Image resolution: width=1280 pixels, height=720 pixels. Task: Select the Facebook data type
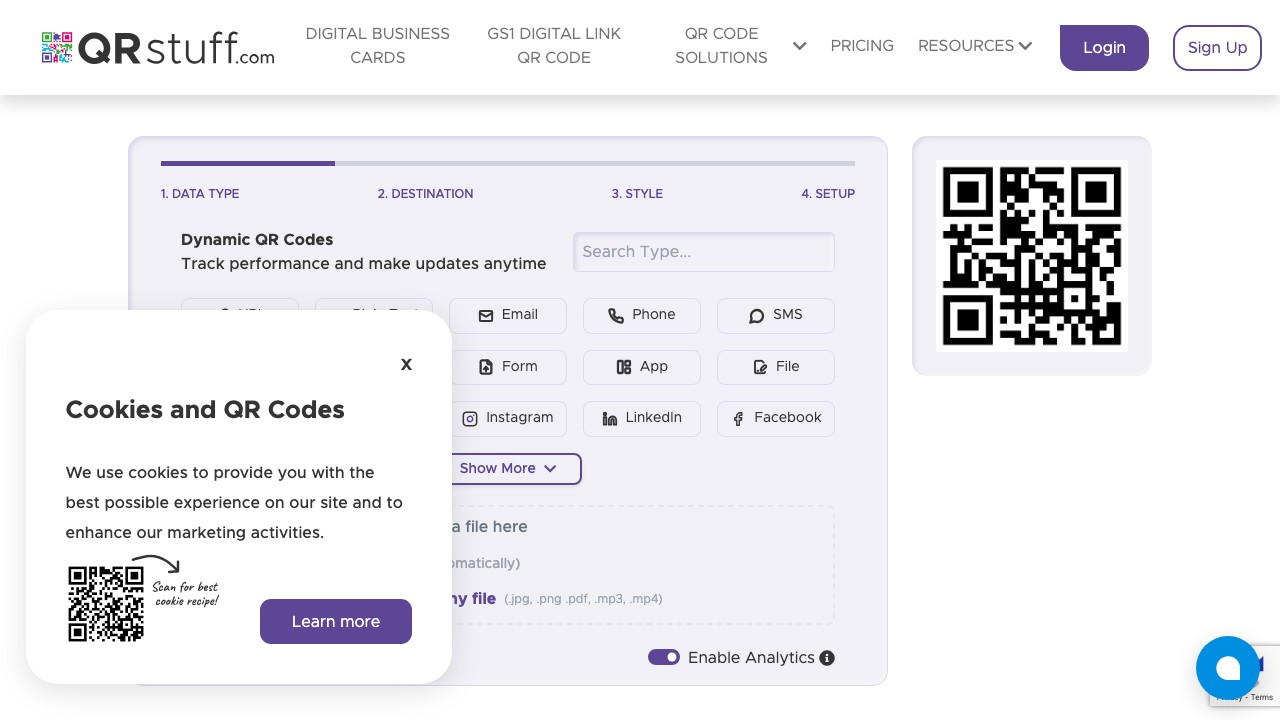coord(776,418)
